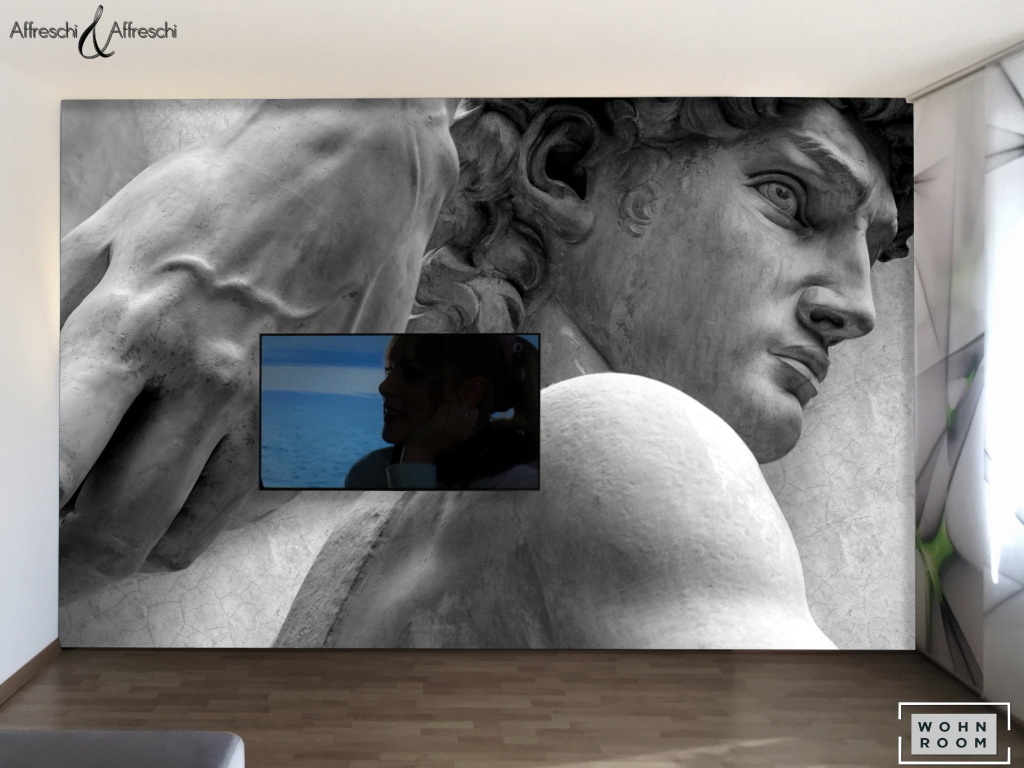Click the WOHN ROOM logo

(953, 733)
